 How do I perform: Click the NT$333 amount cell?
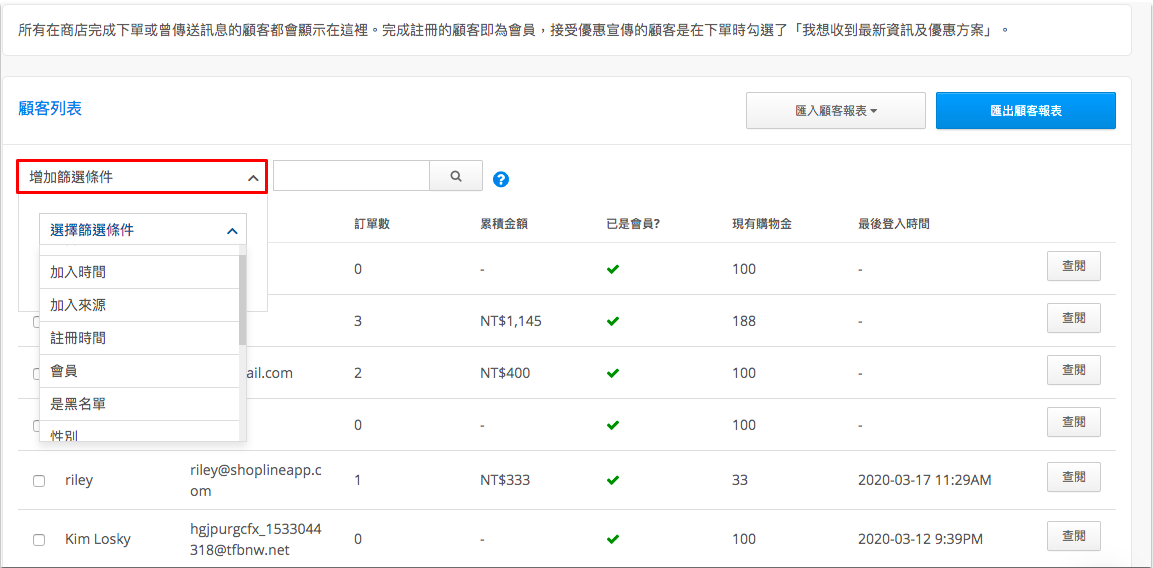tap(504, 480)
